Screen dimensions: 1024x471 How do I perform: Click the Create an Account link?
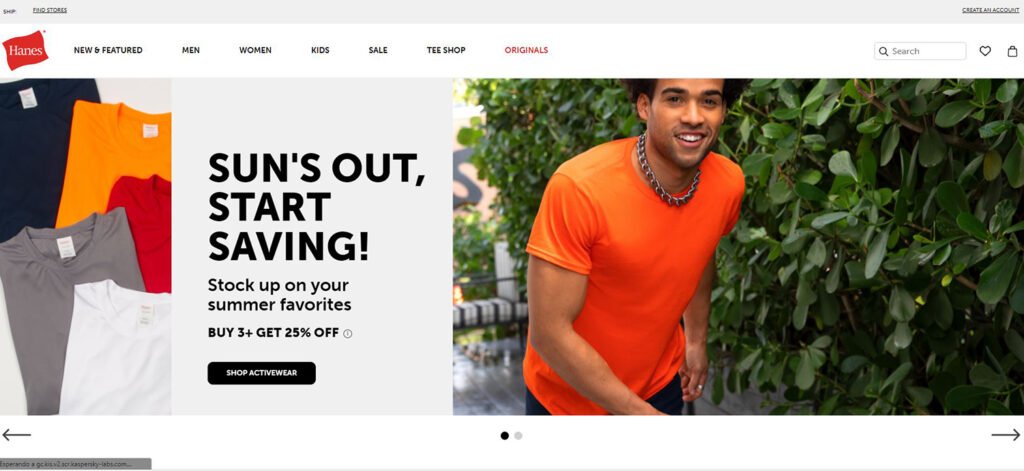point(990,10)
